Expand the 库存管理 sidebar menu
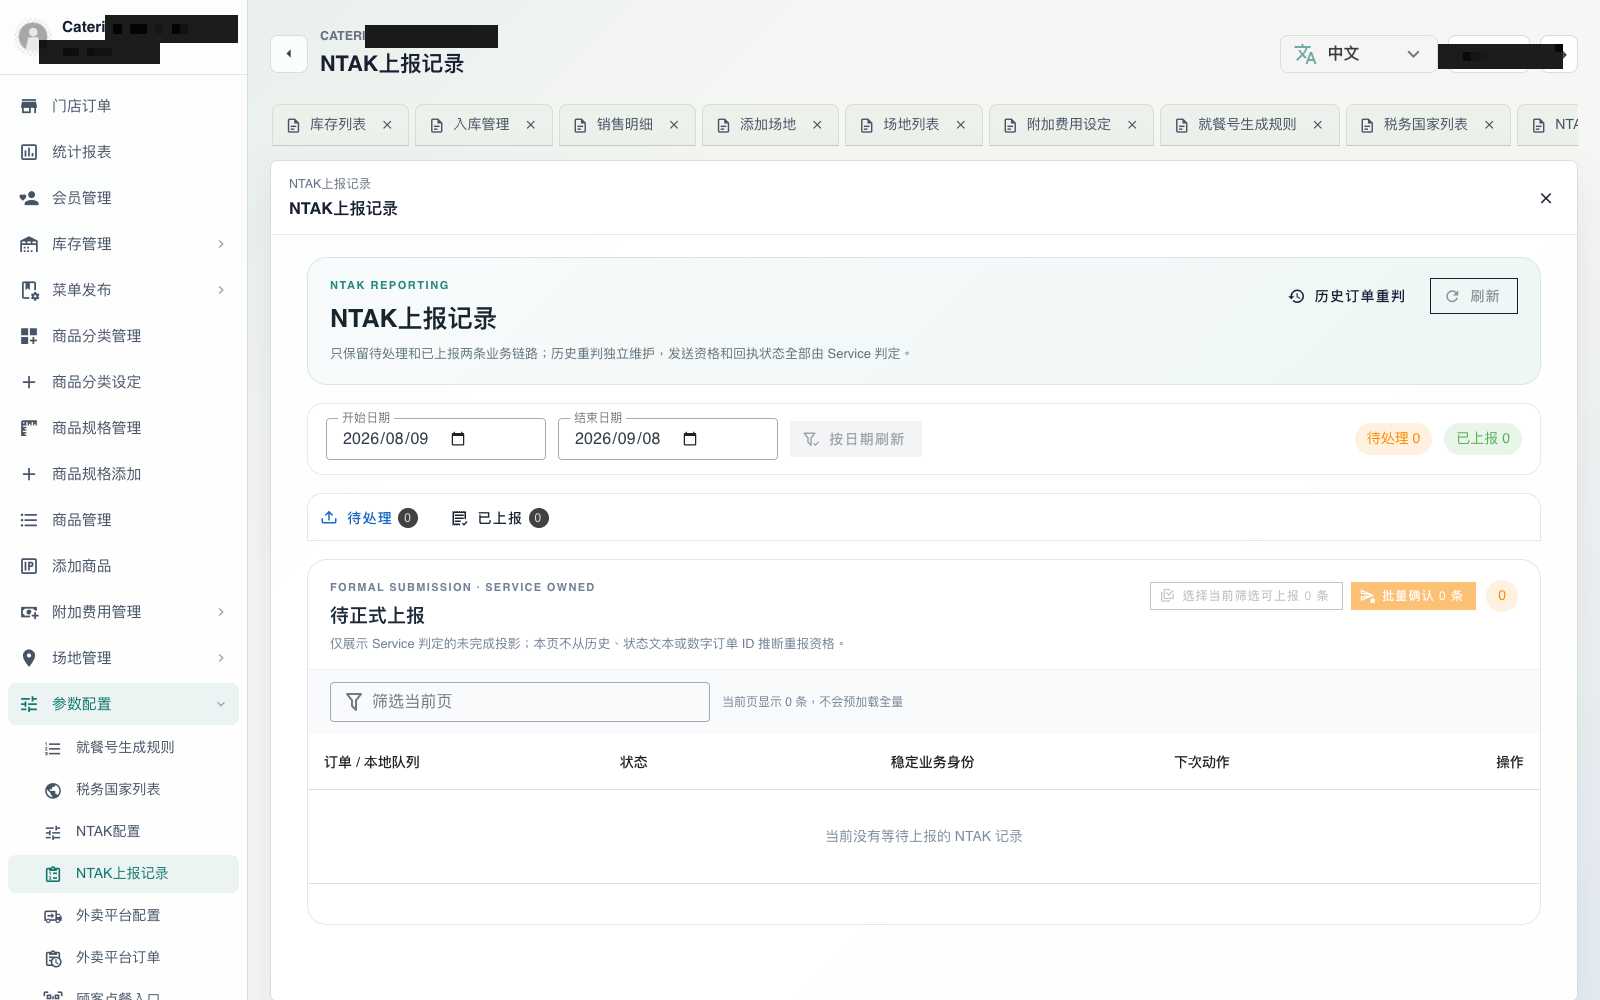The image size is (1600, 1000). (x=221, y=244)
